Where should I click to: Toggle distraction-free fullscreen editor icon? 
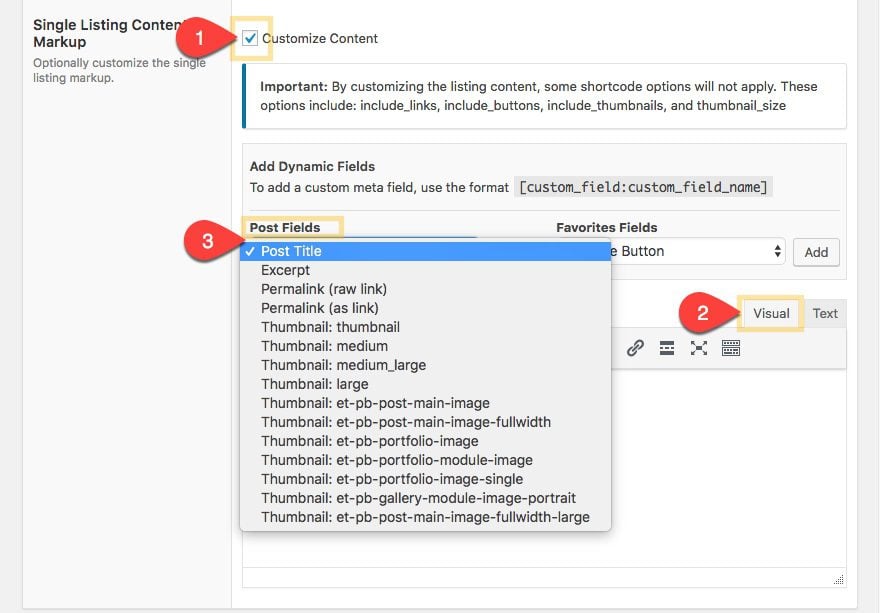tap(699, 348)
